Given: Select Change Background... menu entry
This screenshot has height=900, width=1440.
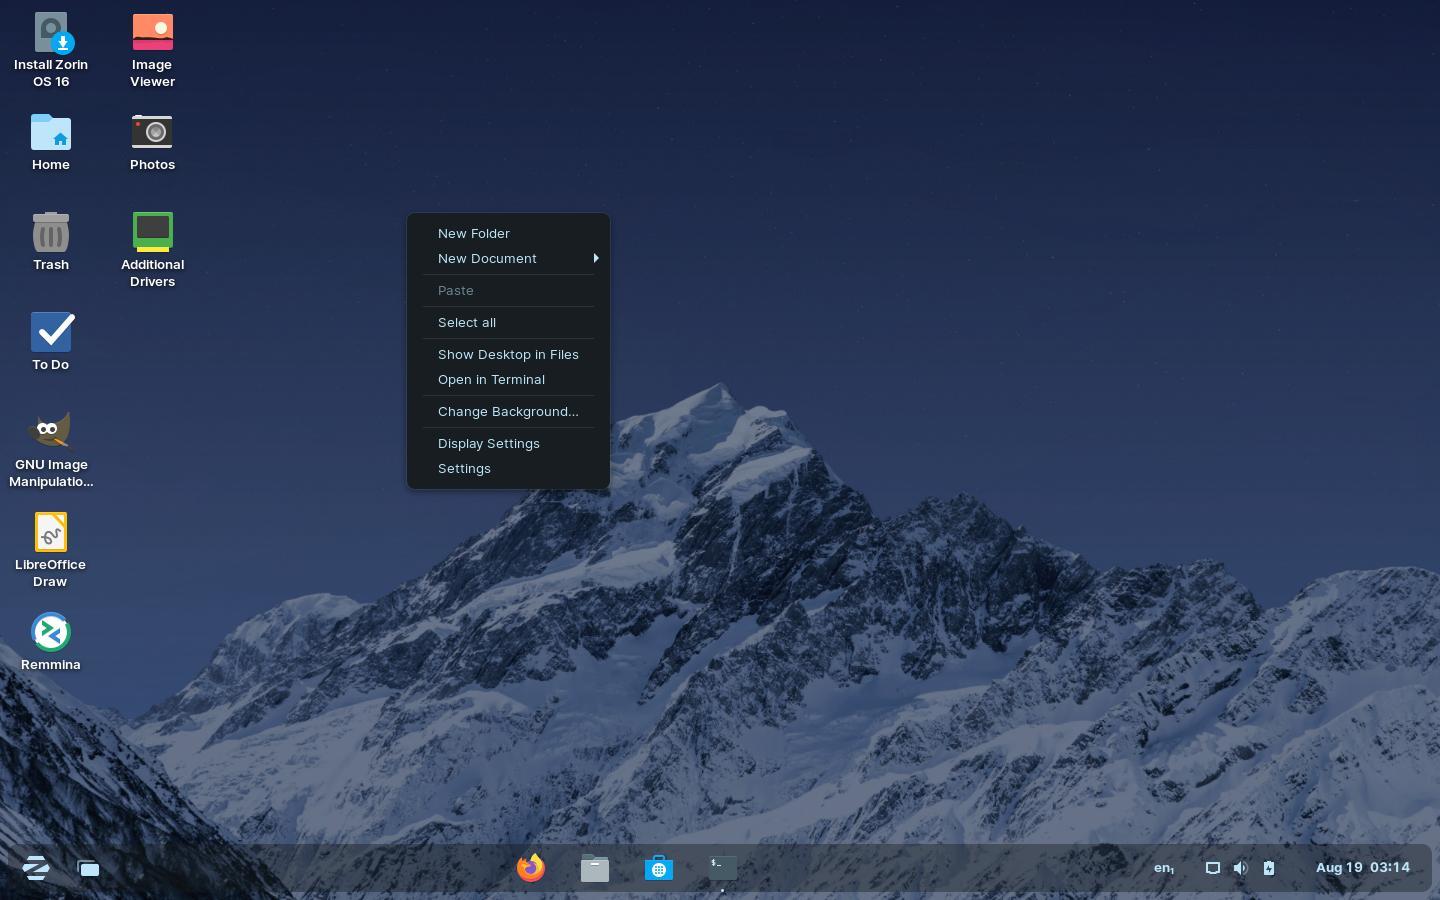Looking at the screenshot, I should 508,412.
